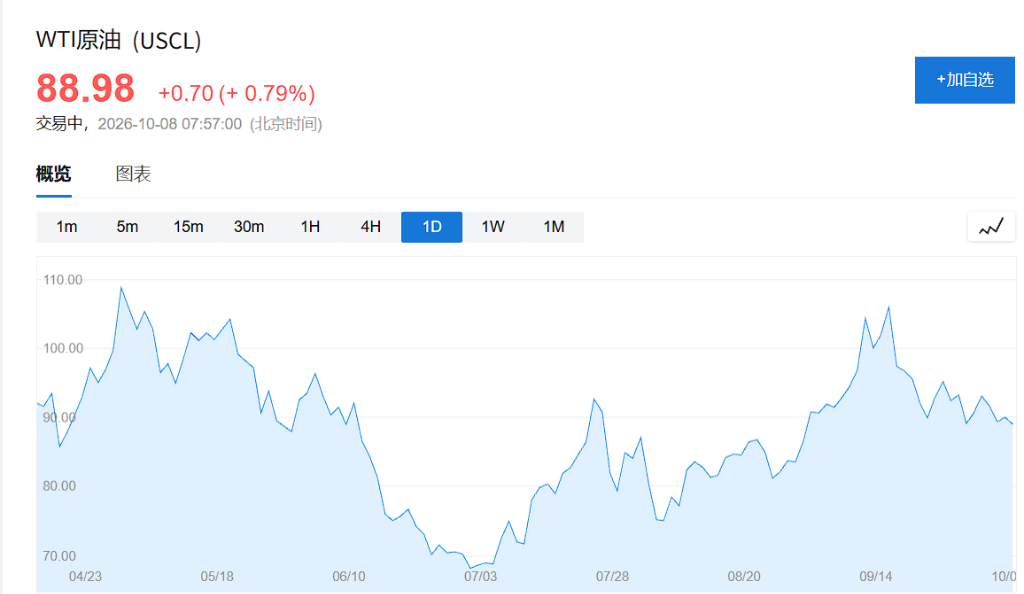Viewport: 1024px width, 594px height.
Task: Click the 07/03 date axis label
Action: [481, 576]
